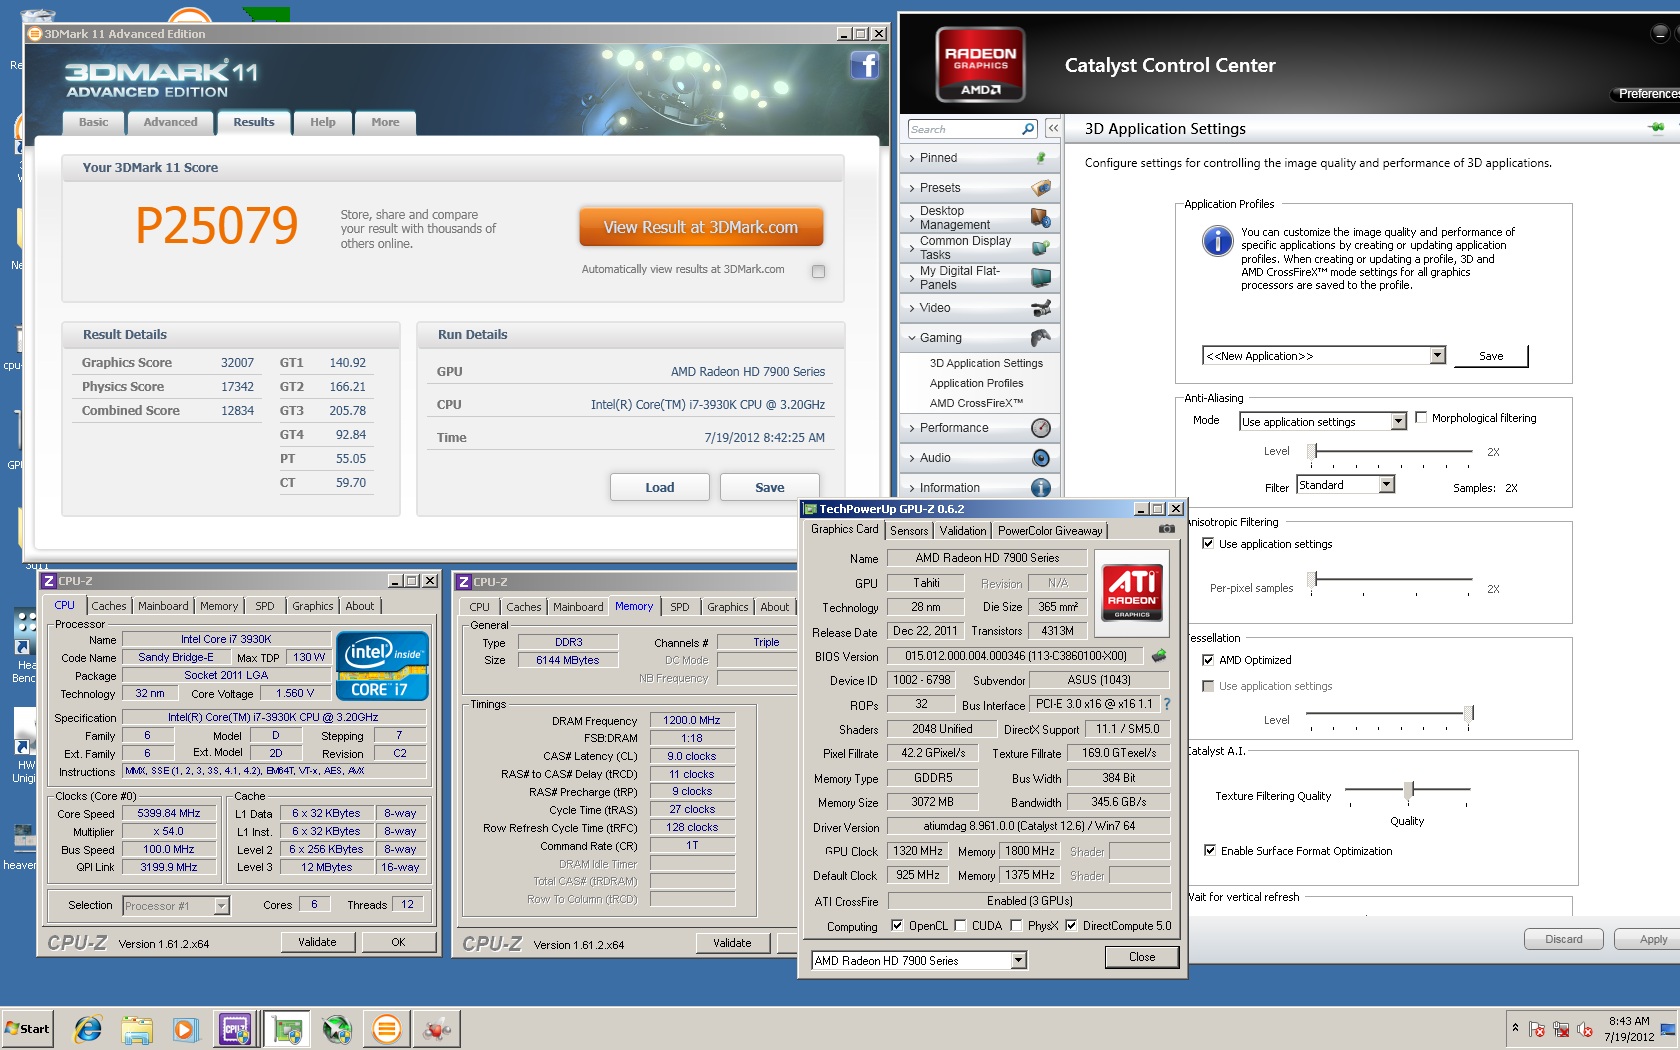Screen dimensions: 1680x1050
Task: Toggle Enable Surface Format Optimization
Action: pos(1210,851)
